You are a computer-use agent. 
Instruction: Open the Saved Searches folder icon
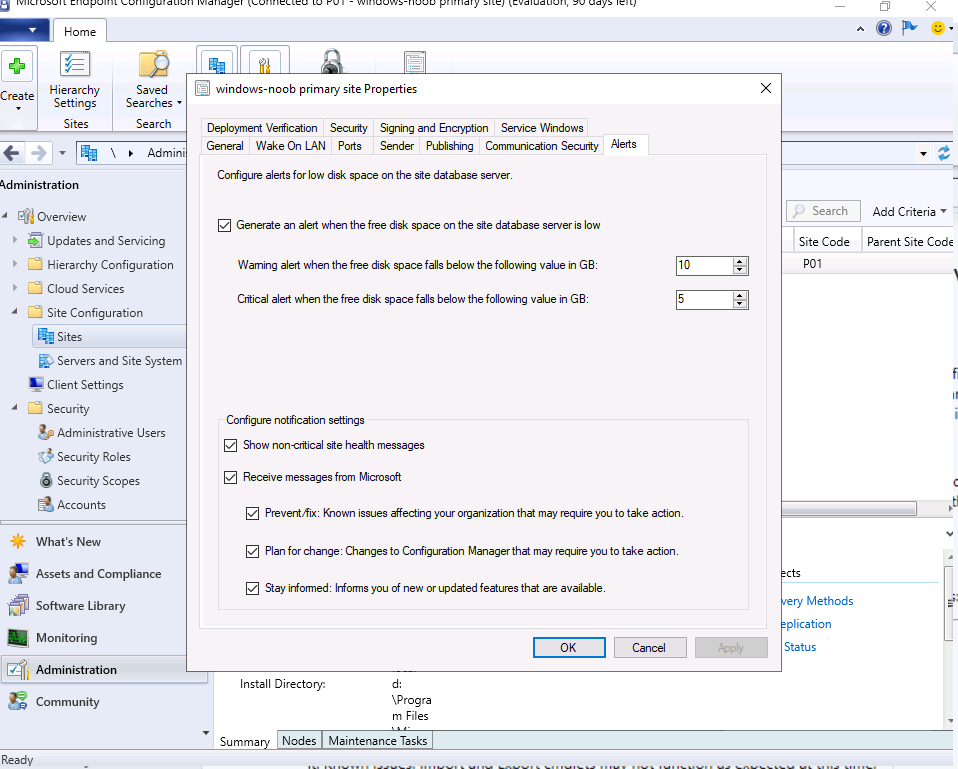153,65
